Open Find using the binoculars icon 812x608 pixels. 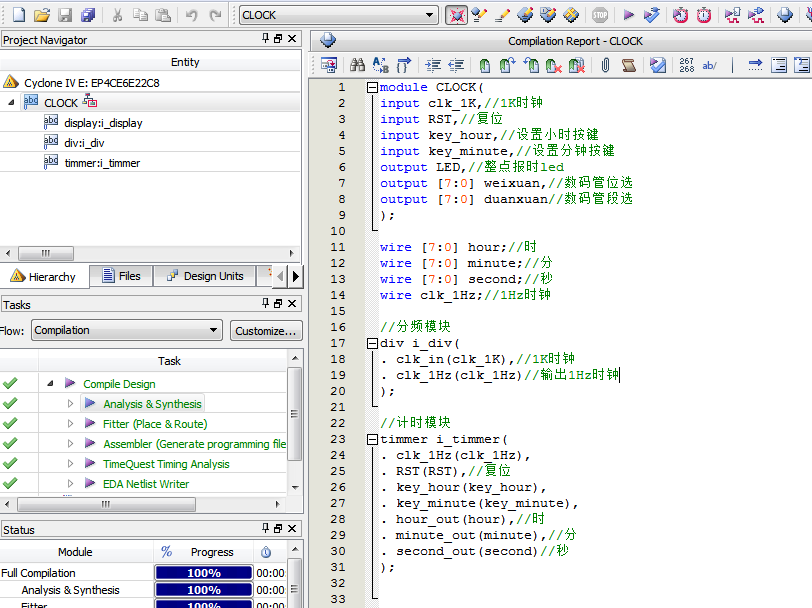tap(357, 65)
